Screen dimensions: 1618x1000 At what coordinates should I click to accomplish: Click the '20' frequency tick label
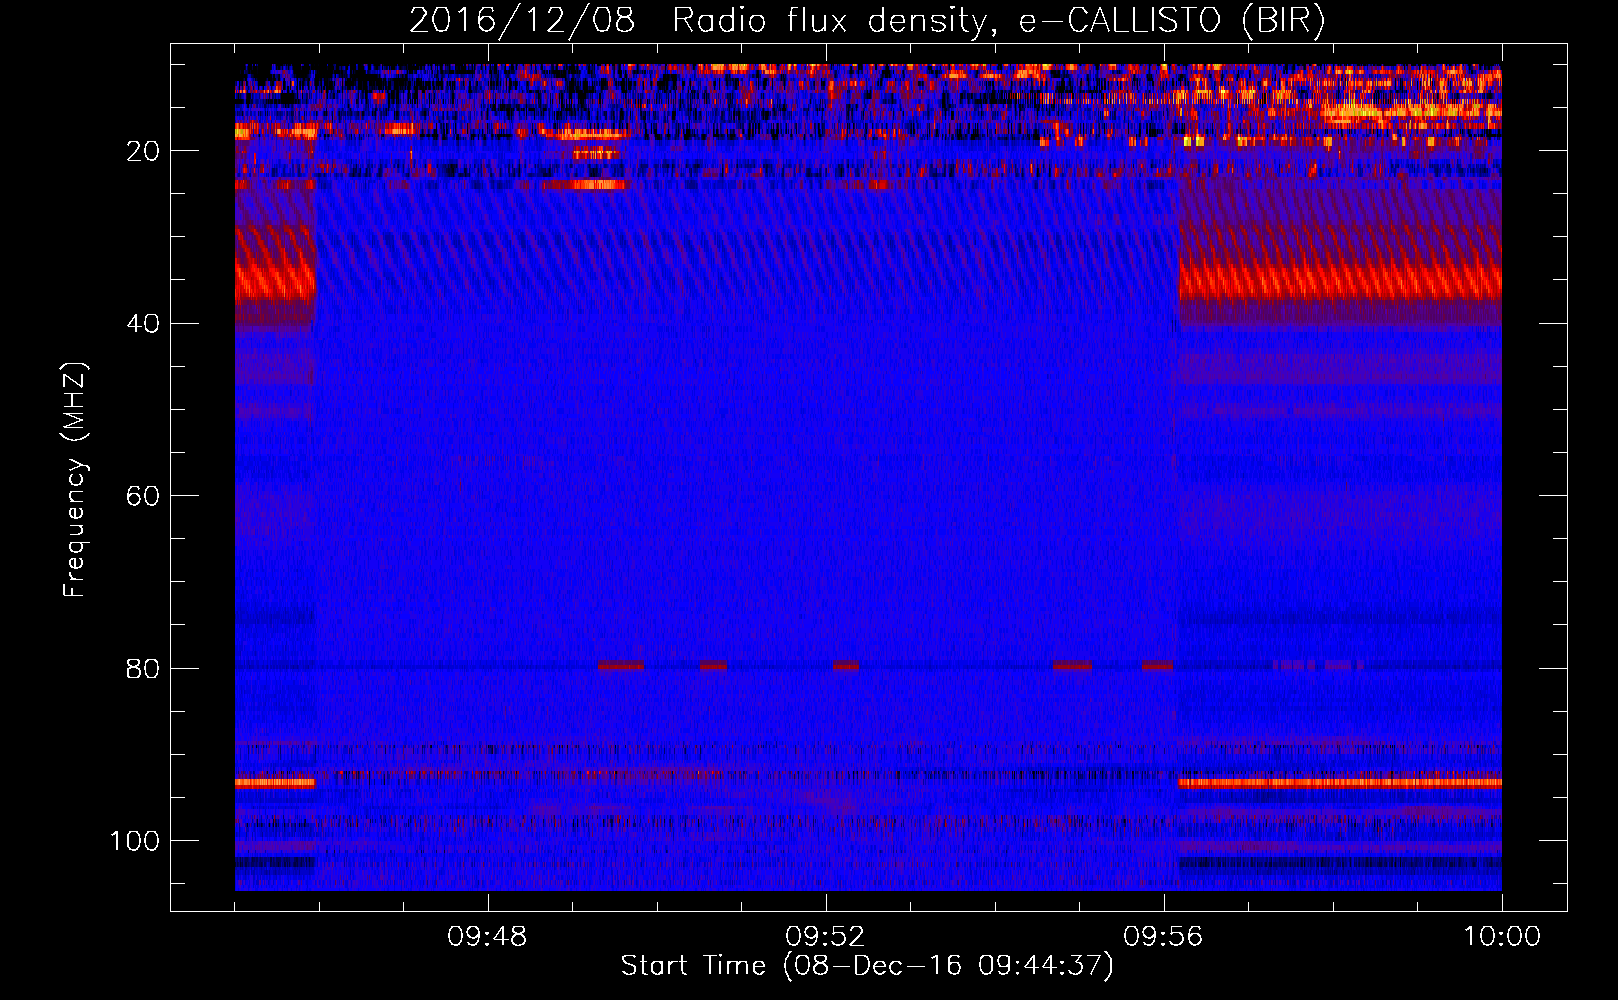tap(143, 151)
